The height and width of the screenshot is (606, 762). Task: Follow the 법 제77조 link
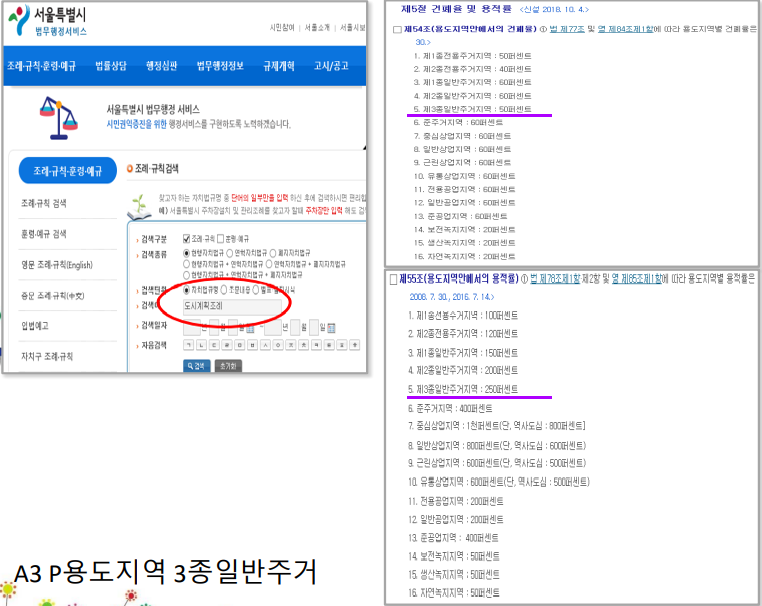tap(567, 29)
